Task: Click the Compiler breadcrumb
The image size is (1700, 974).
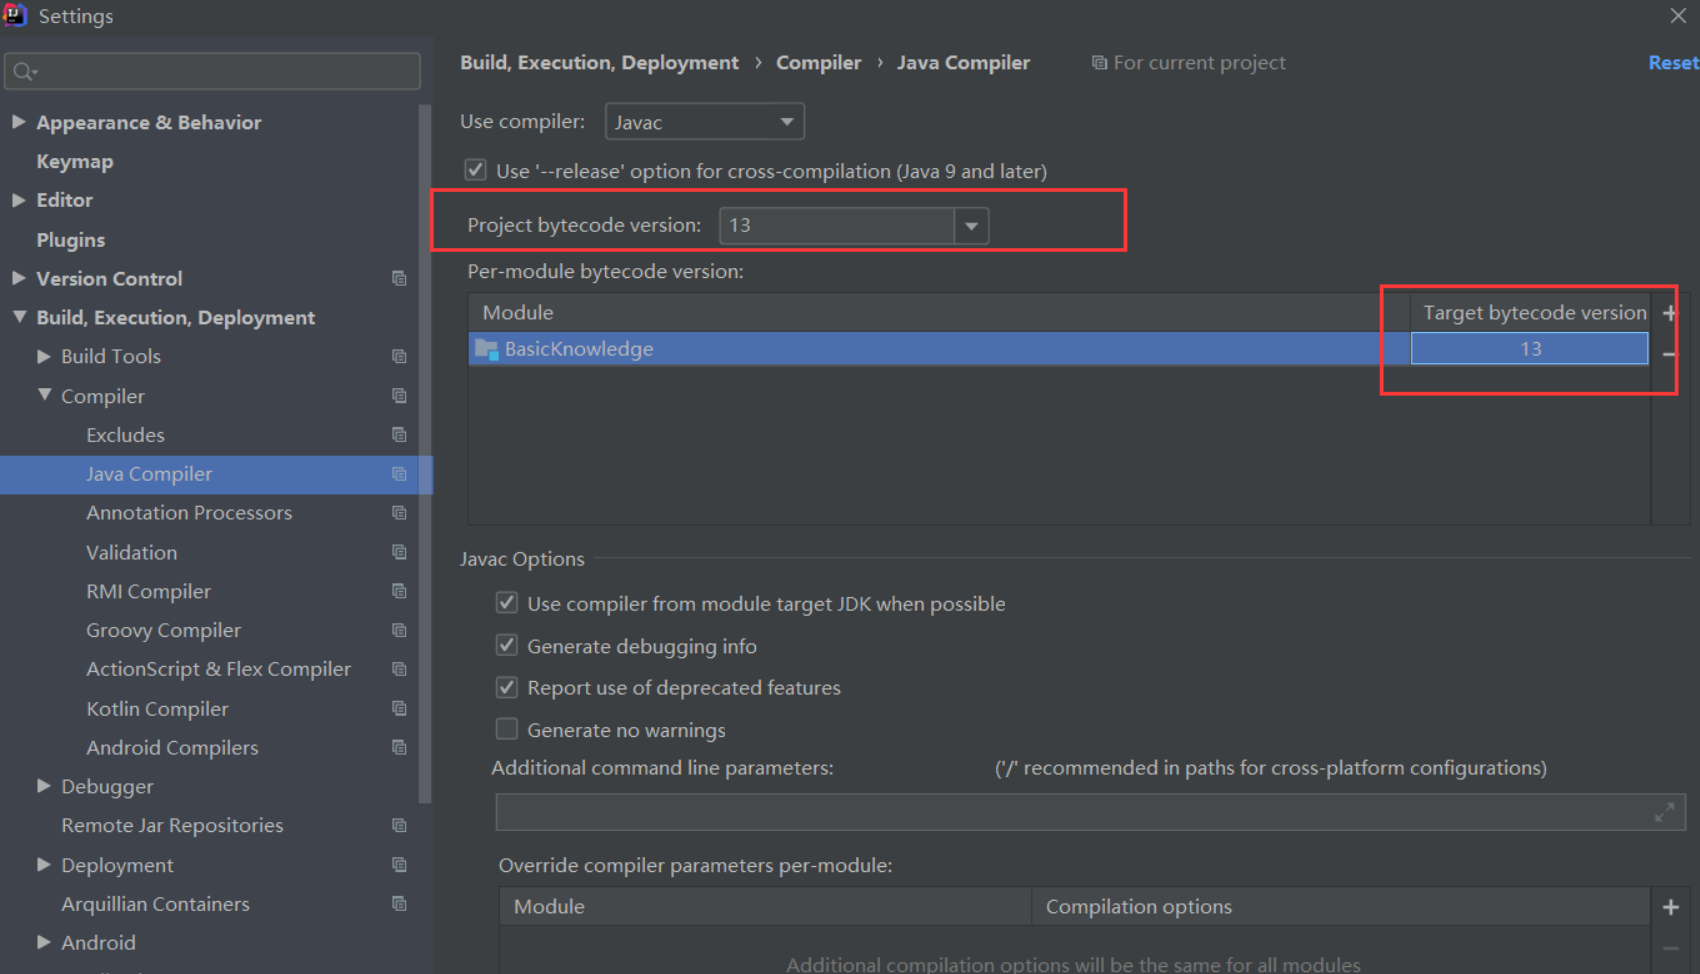Action: (x=818, y=63)
